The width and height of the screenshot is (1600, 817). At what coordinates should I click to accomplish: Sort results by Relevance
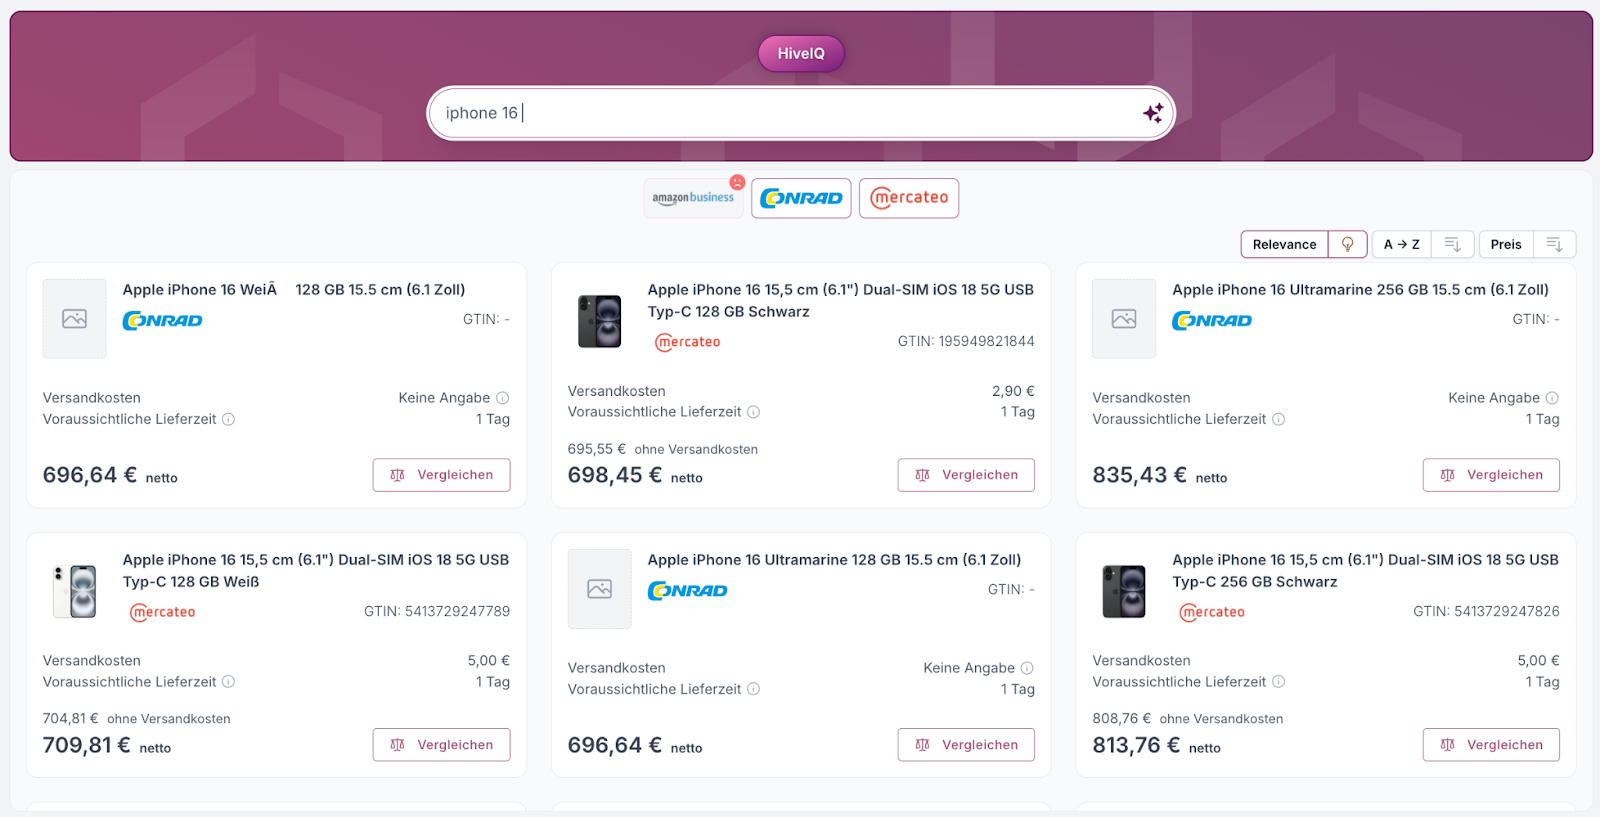[1284, 244]
